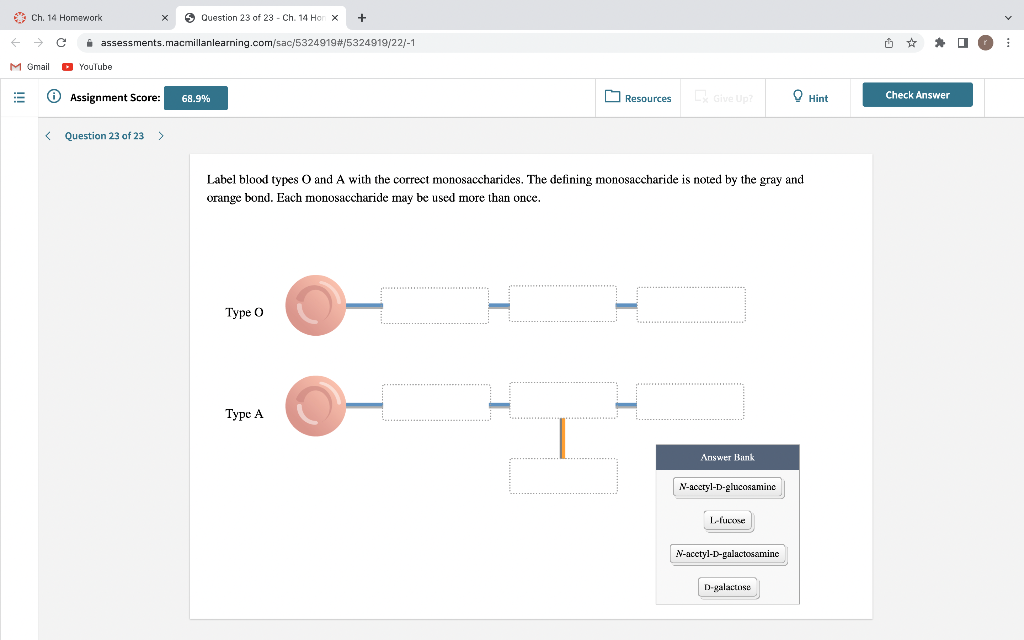Click the Answer Bank header
This screenshot has height=640, width=1024.
[x=728, y=457]
